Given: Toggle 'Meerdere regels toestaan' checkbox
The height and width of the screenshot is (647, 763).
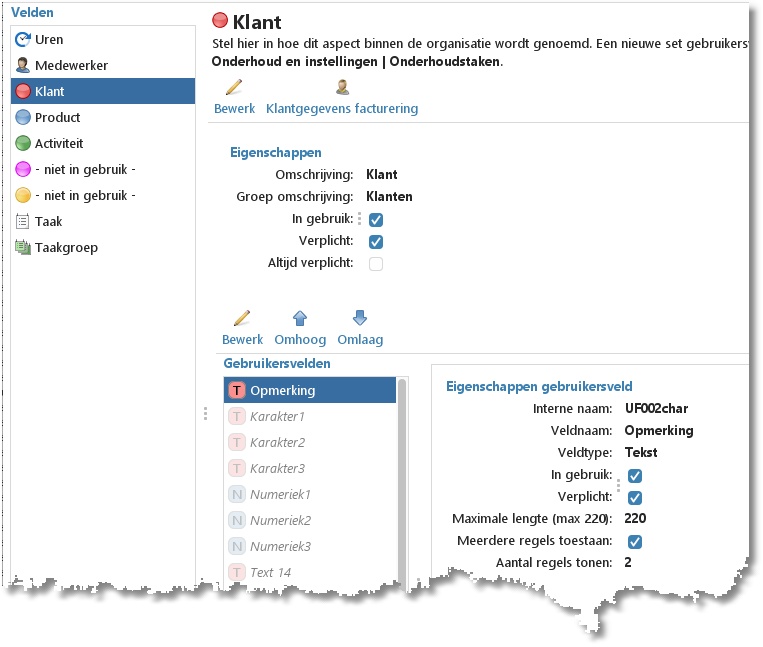Looking at the screenshot, I should click(x=635, y=541).
